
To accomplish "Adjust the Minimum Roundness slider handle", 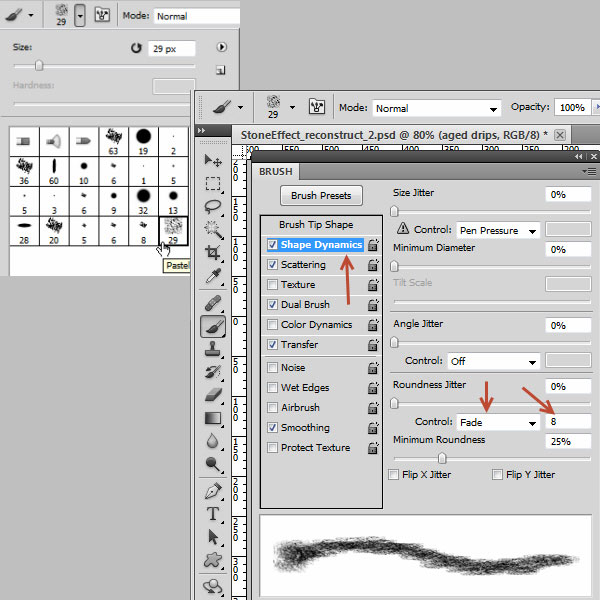I will tap(442, 458).
